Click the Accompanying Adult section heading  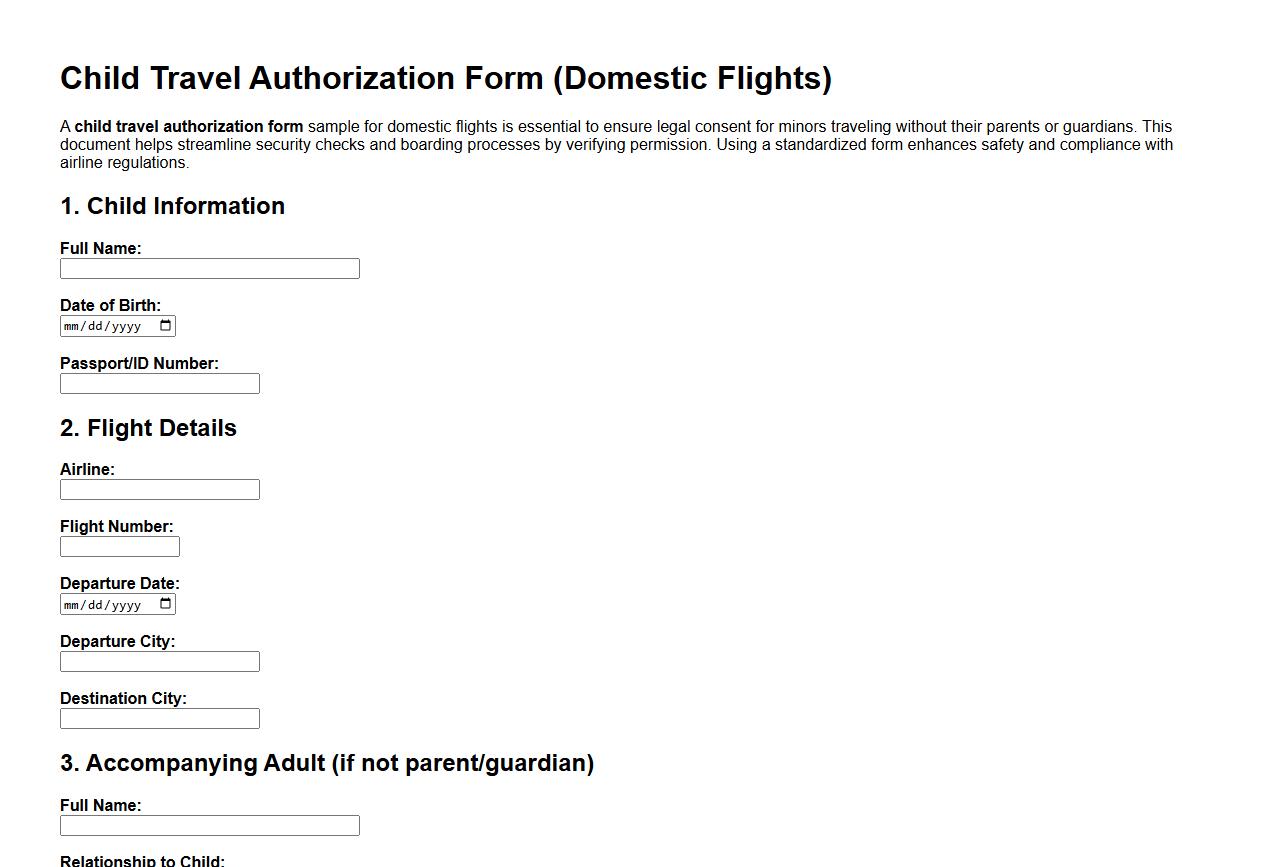pyautogui.click(x=327, y=763)
